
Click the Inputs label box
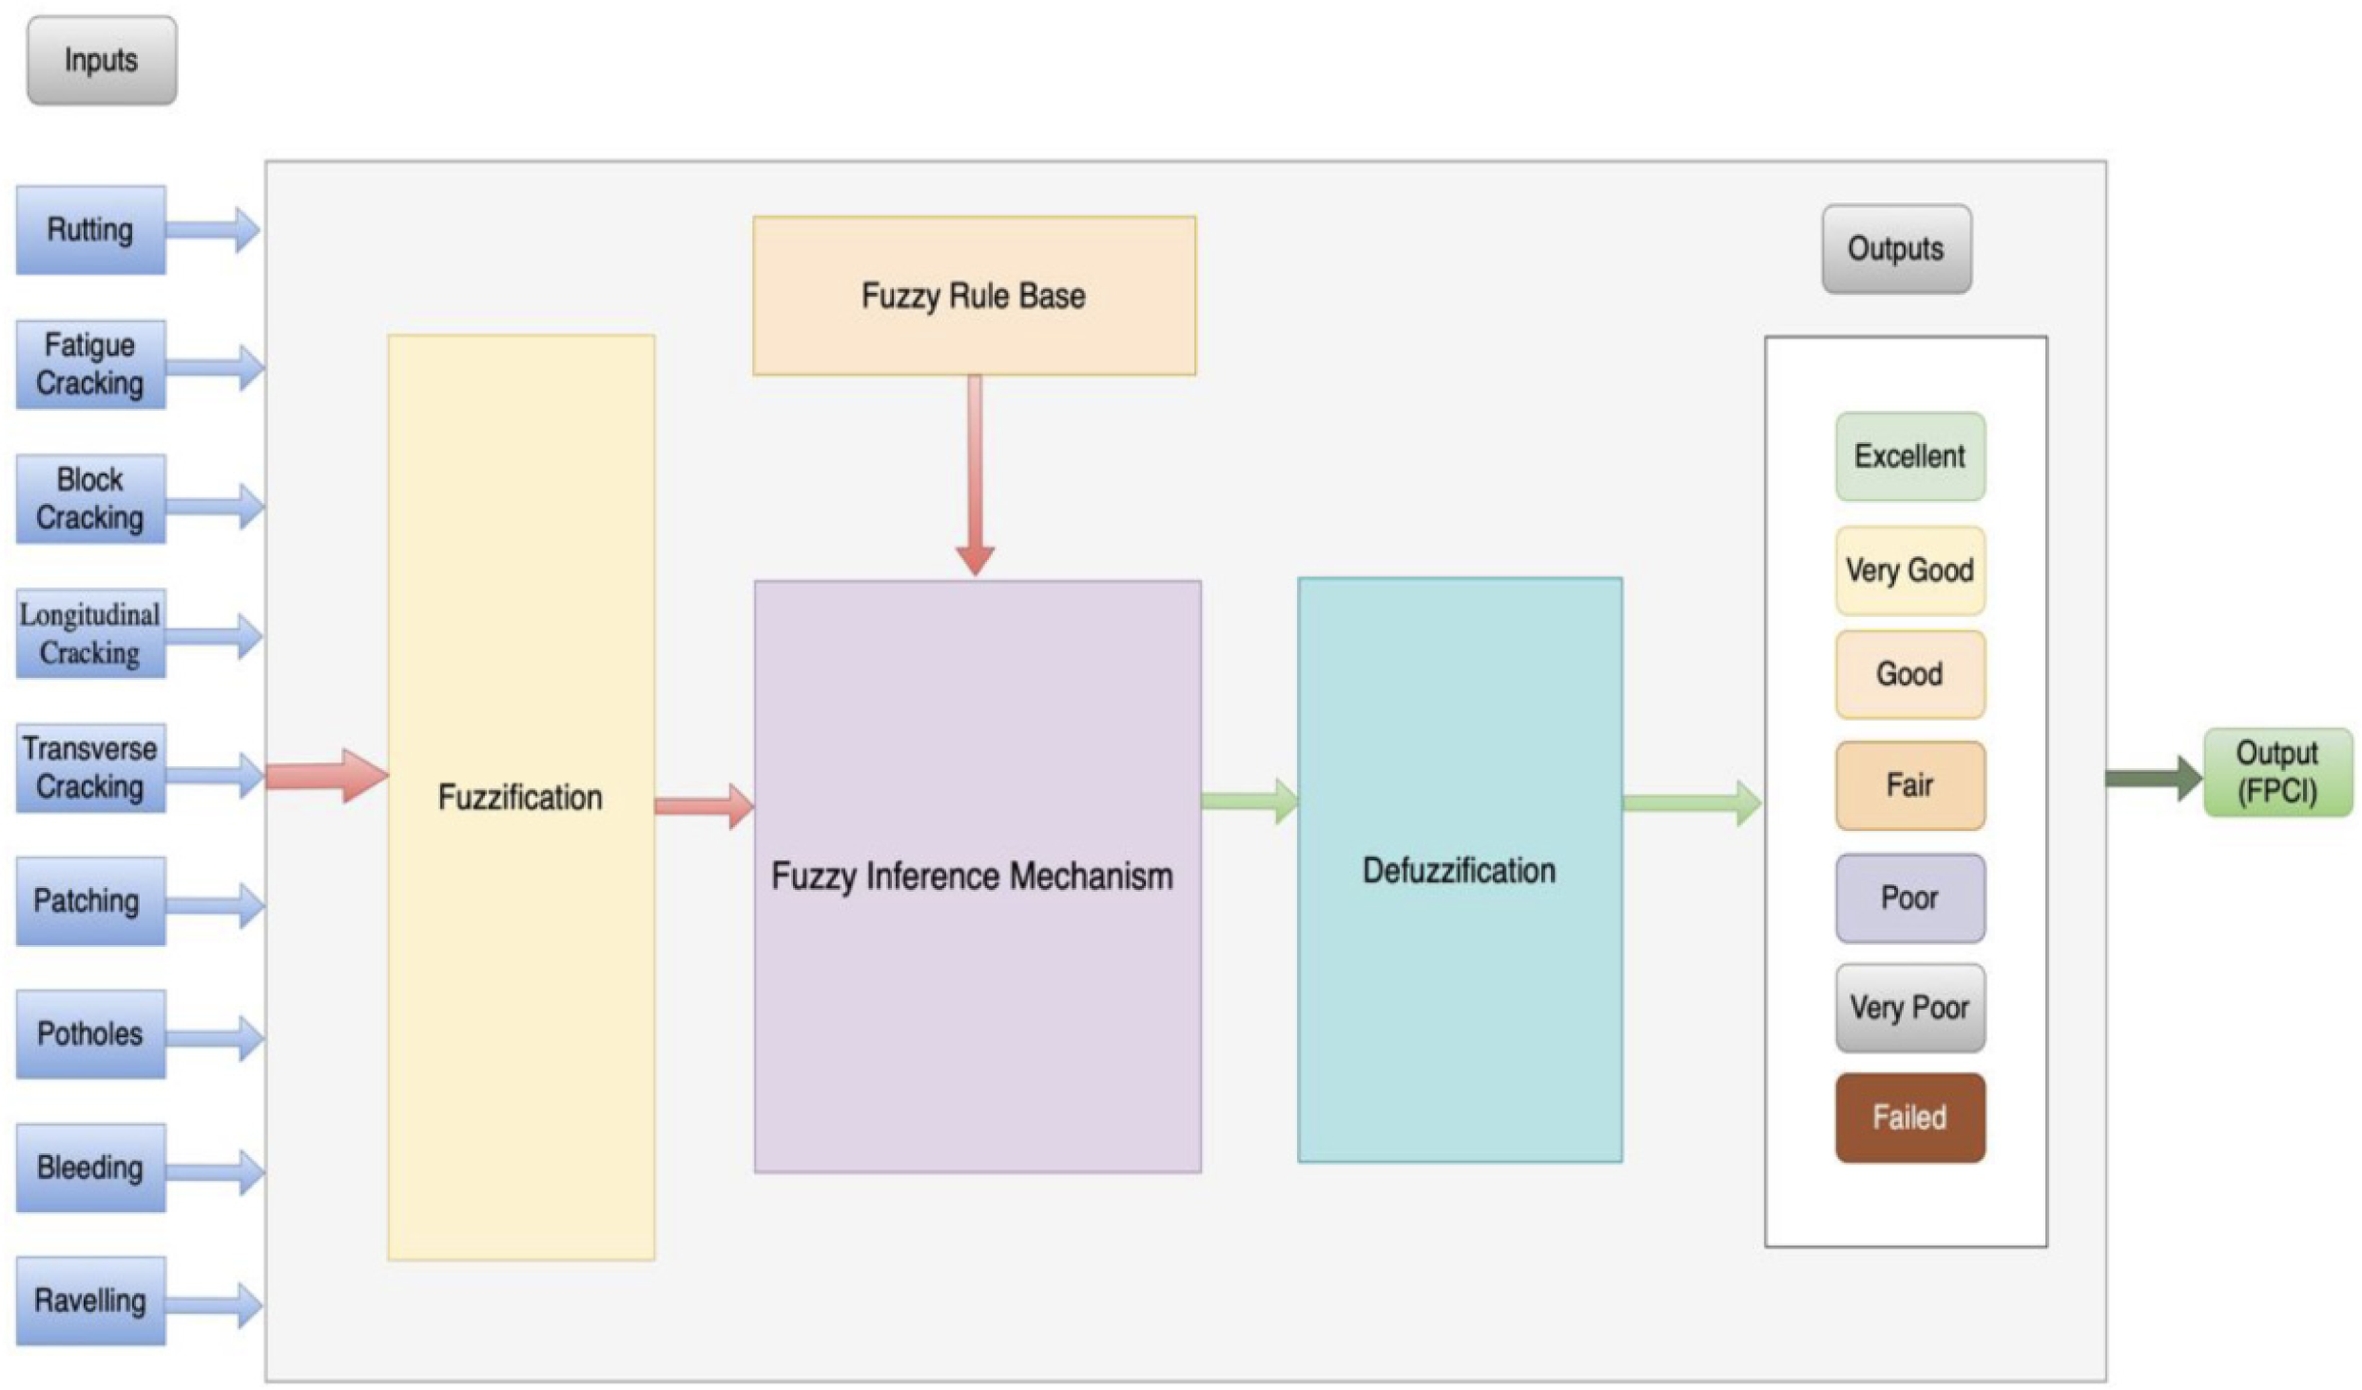pyautogui.click(x=101, y=60)
